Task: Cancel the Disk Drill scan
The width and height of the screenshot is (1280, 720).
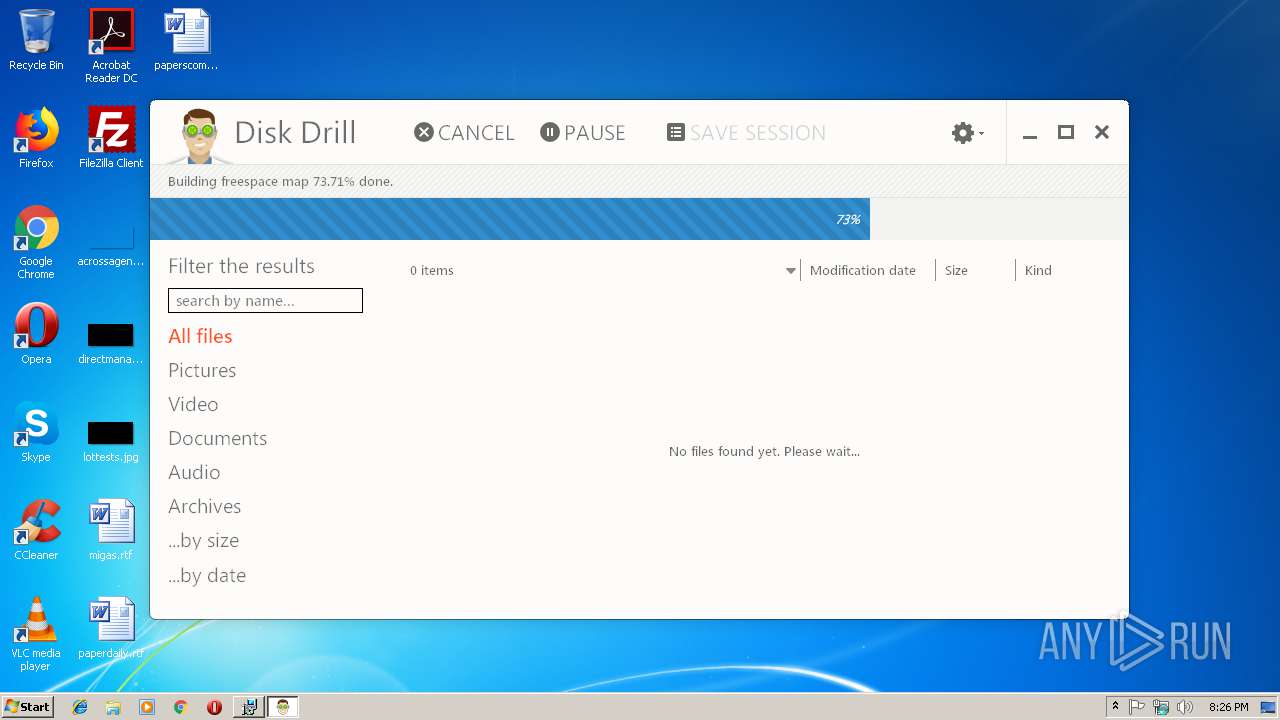Action: coord(464,132)
